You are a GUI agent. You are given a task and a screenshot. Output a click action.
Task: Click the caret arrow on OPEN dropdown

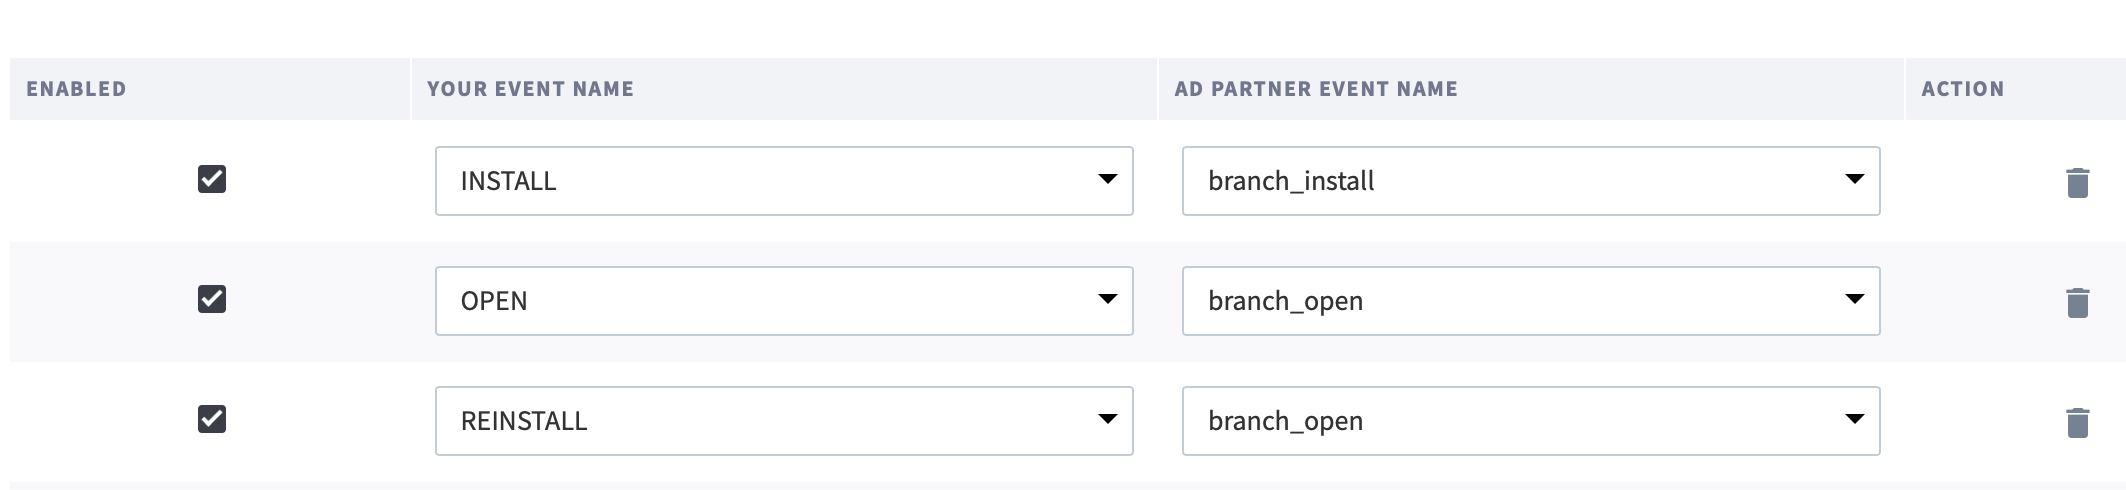click(x=1107, y=300)
